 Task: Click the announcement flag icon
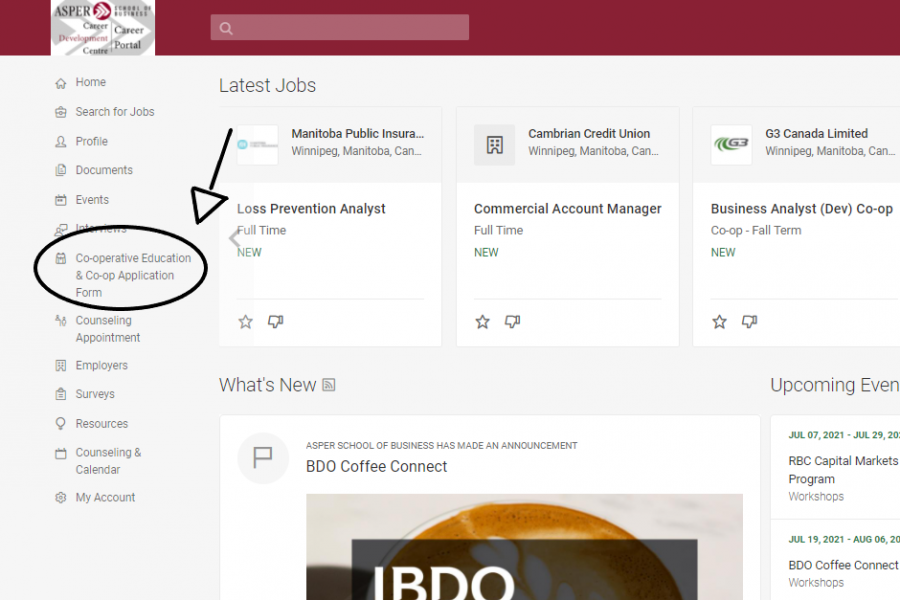(263, 458)
